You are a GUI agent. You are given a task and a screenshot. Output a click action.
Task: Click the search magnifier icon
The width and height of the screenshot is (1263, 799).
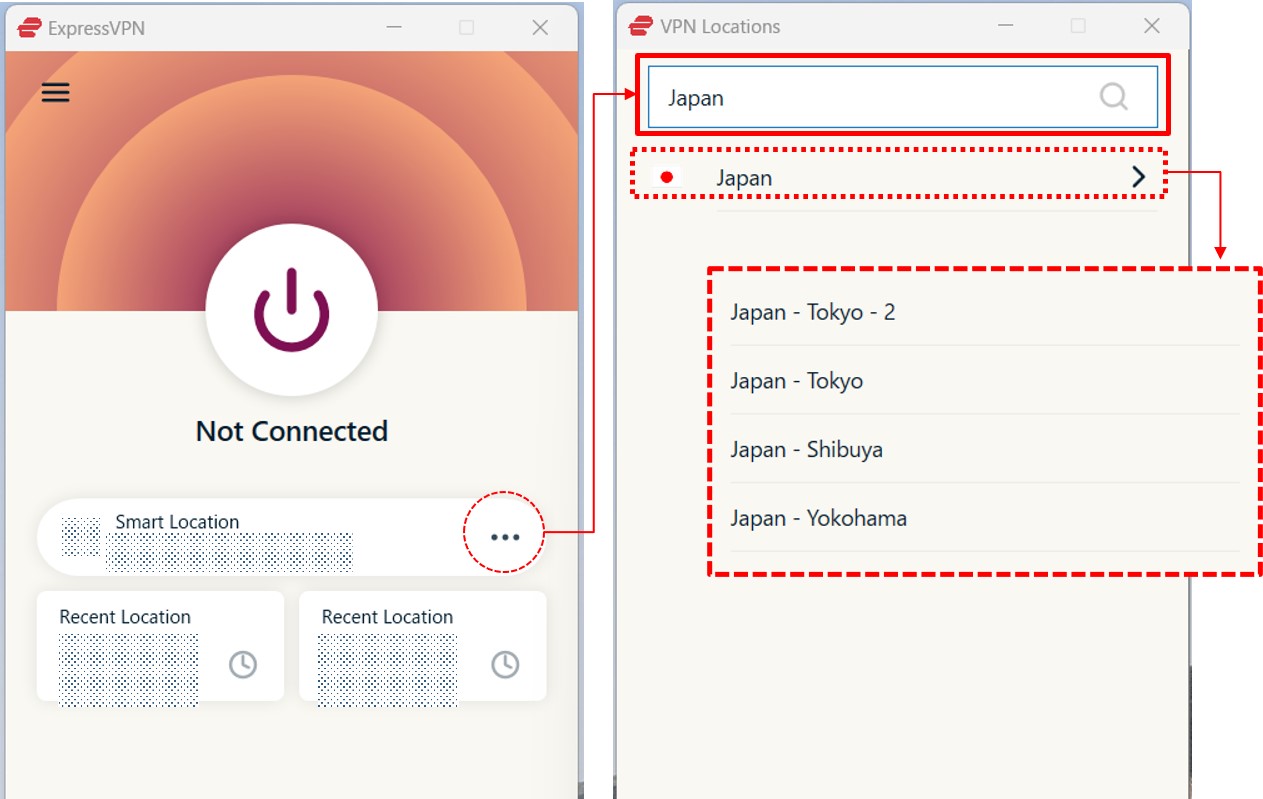(1112, 97)
